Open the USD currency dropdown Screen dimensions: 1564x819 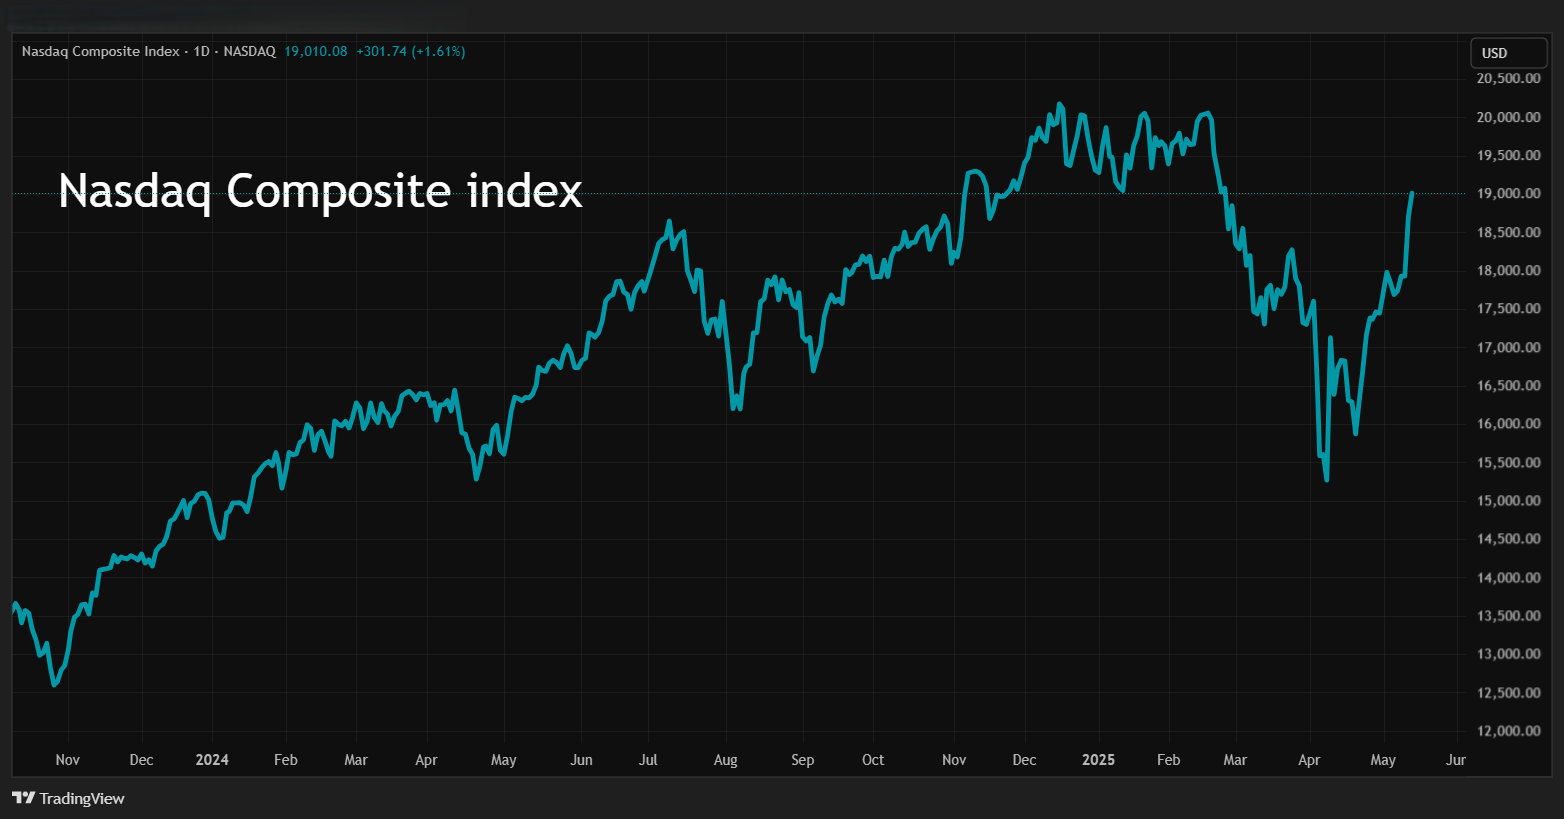(1507, 53)
